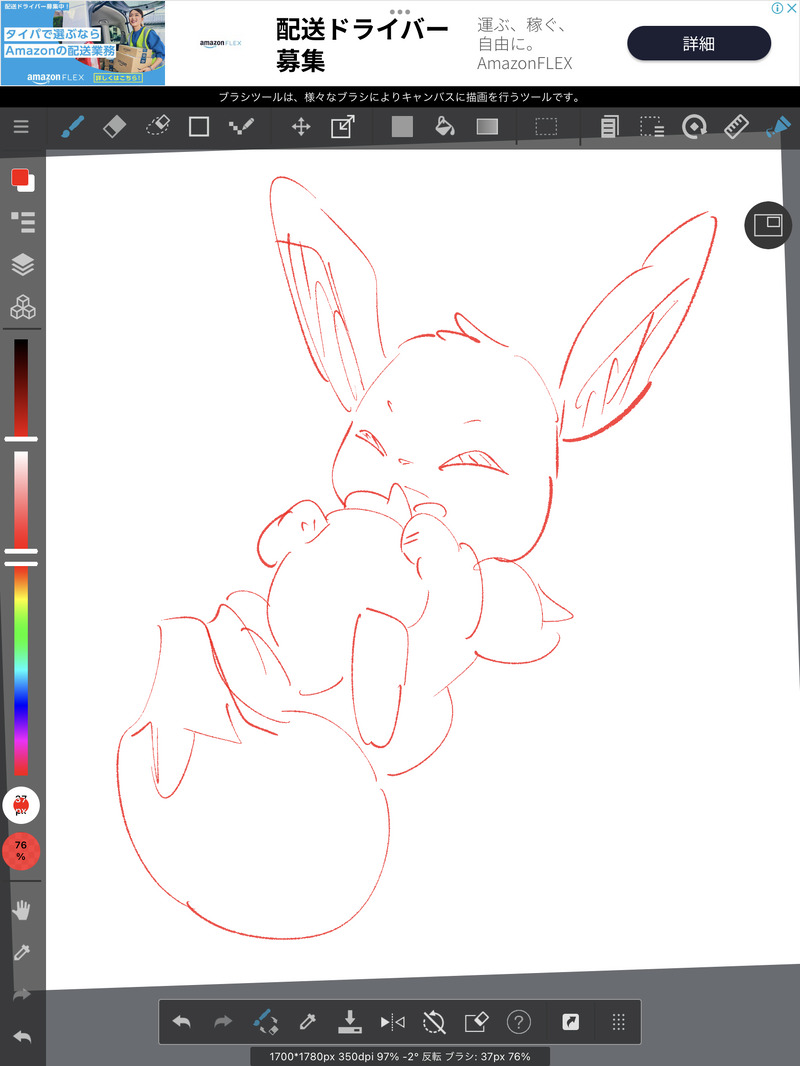Open the hamburger main menu

[x=21, y=126]
